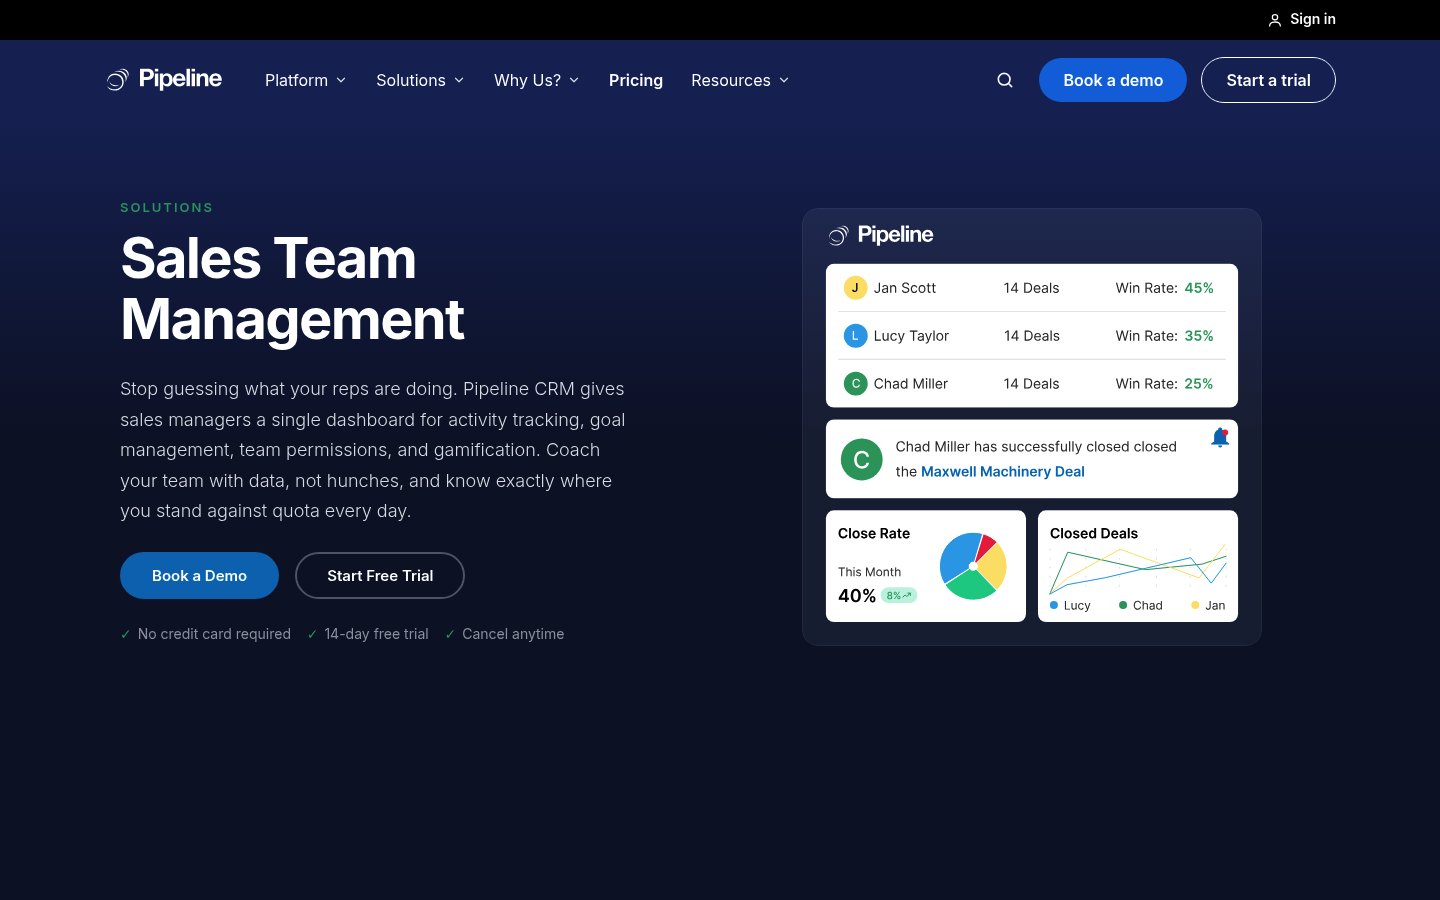Click the Start Free Trial hero button
This screenshot has width=1440, height=900.
pyautogui.click(x=380, y=576)
